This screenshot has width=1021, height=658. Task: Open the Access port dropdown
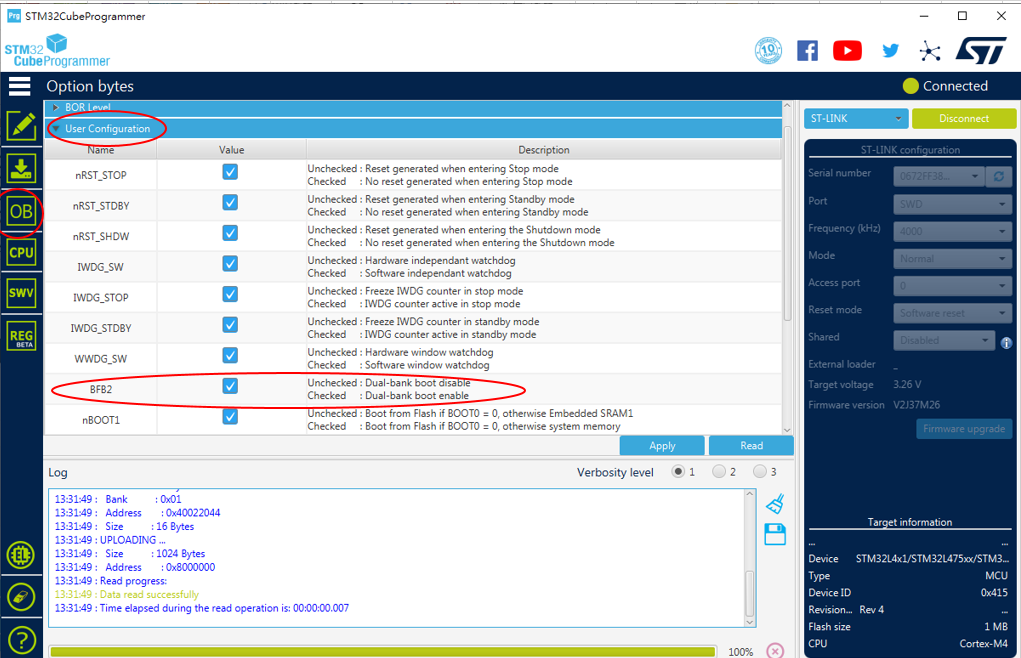point(952,286)
